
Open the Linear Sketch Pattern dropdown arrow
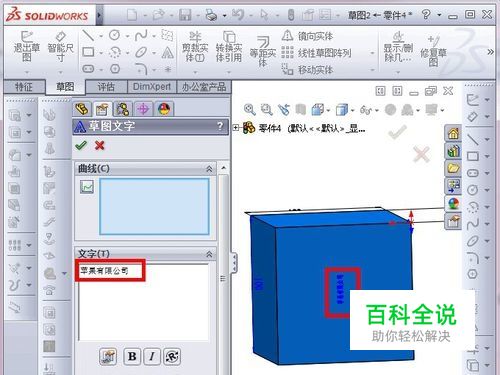coord(372,53)
